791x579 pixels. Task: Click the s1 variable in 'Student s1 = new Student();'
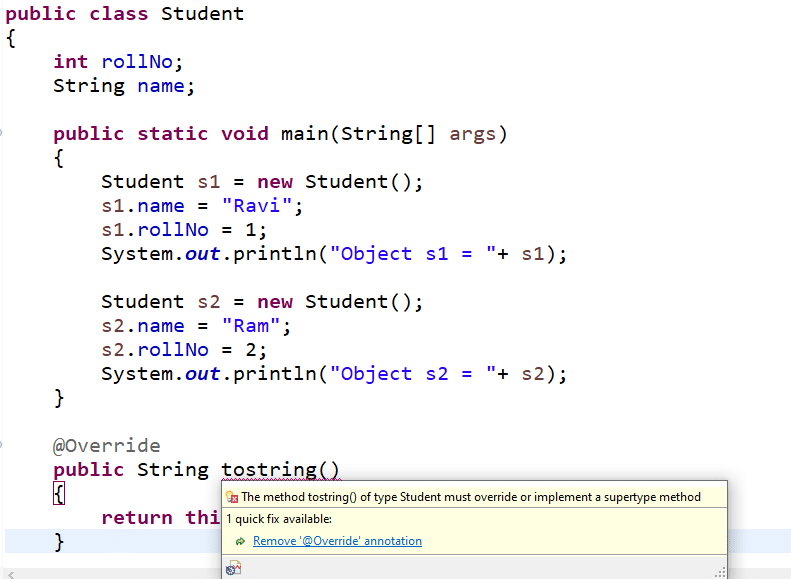pos(208,182)
